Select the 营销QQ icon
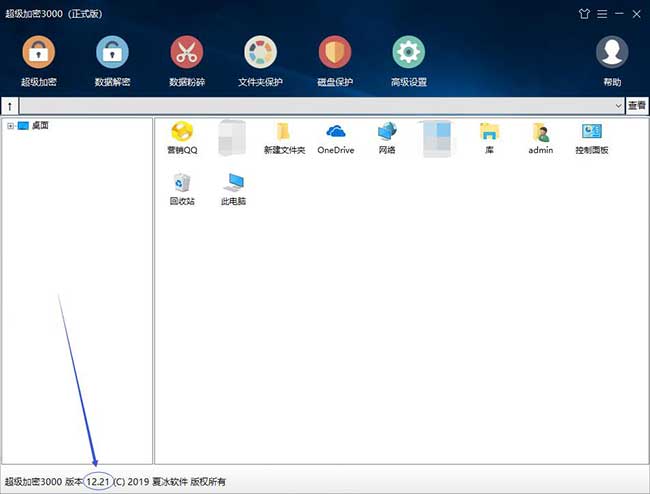Image resolution: width=650 pixels, height=494 pixels. click(182, 138)
